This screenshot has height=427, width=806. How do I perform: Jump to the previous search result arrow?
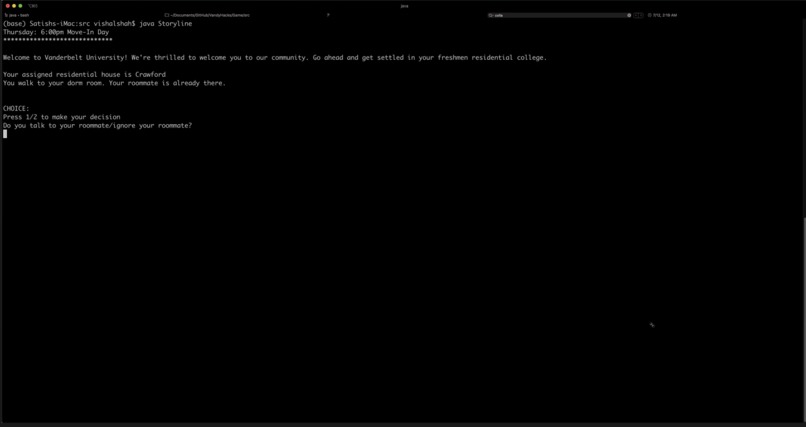pyautogui.click(x=636, y=15)
